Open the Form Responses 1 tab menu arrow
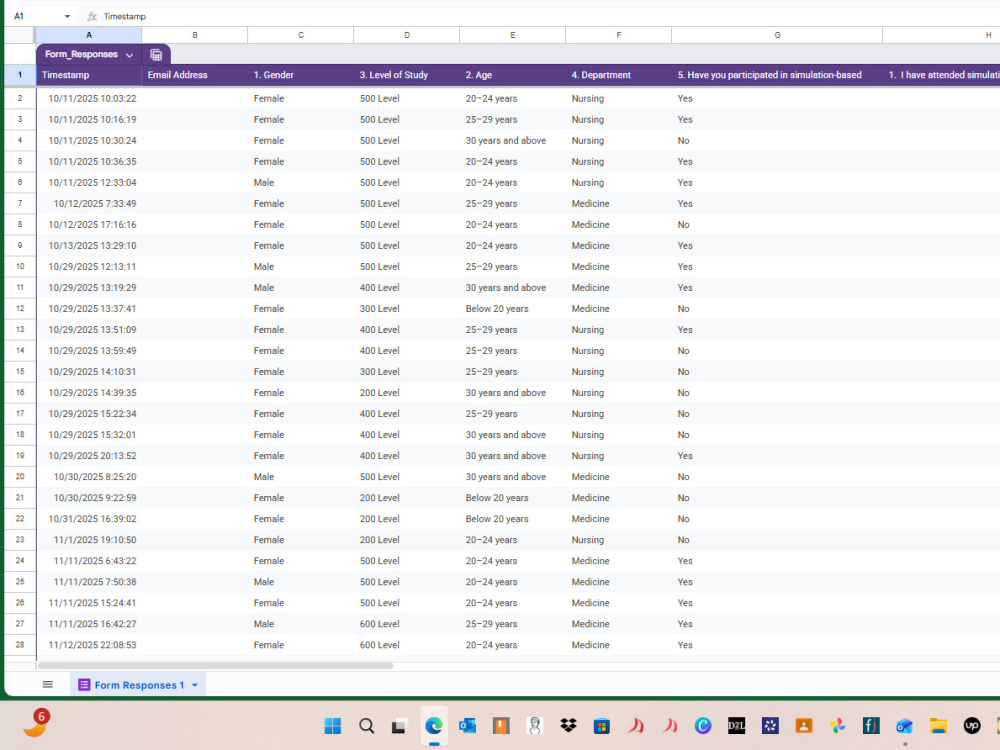Screen dimensions: 1000x750 (195, 685)
